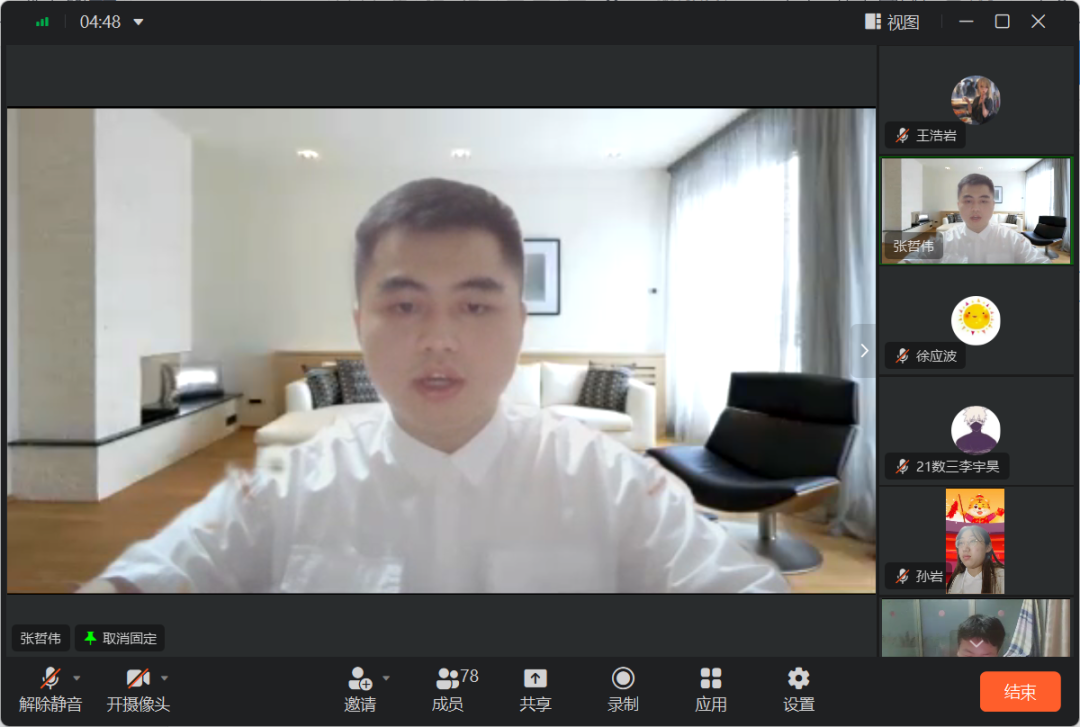Click the green network signal icon
1080x727 pixels.
(x=42, y=22)
